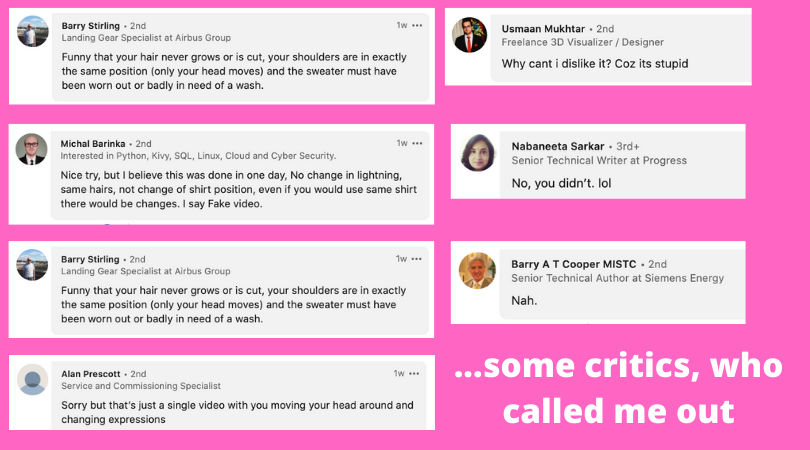Open the Barry A T Cooper MISTC name link
The image size is (810, 450).
(574, 264)
